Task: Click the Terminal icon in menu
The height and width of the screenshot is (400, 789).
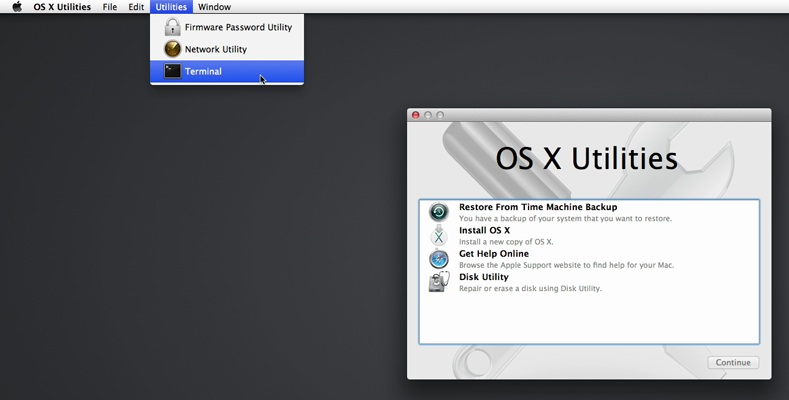Action: [172, 71]
